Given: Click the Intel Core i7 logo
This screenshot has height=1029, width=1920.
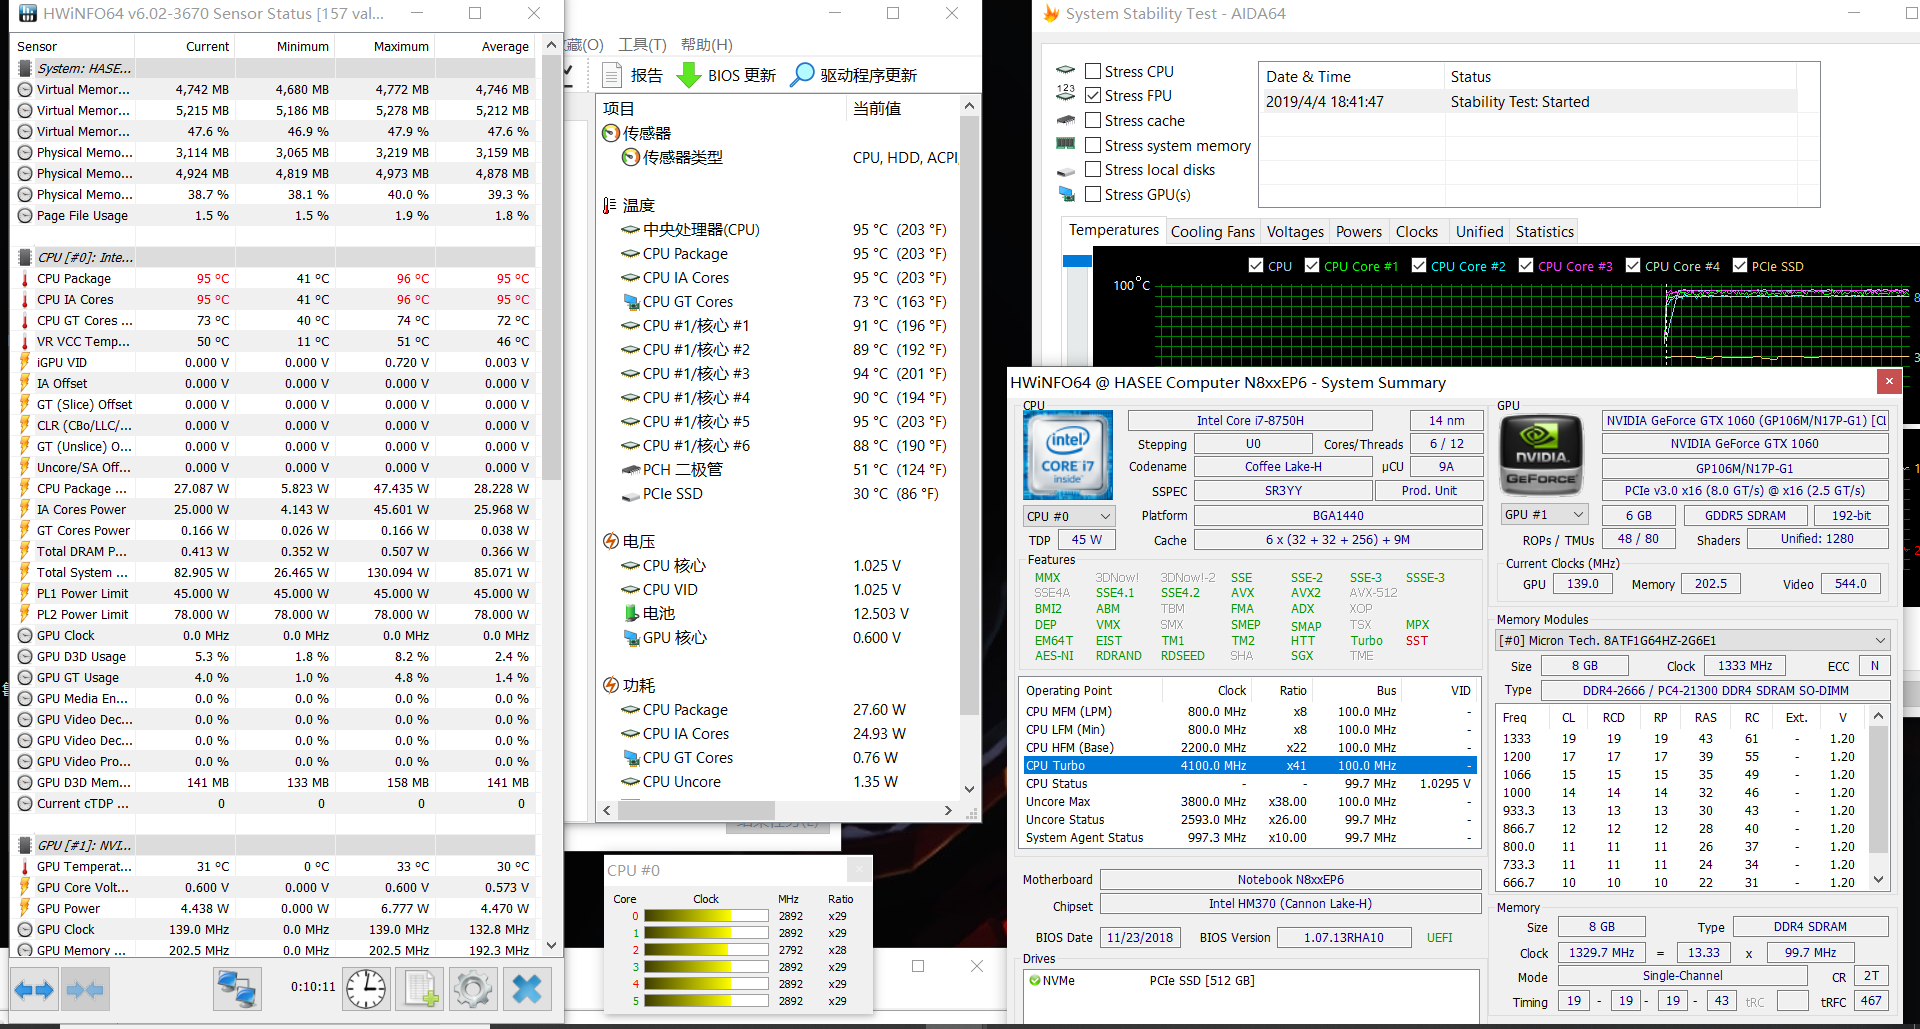Looking at the screenshot, I should click(1067, 455).
